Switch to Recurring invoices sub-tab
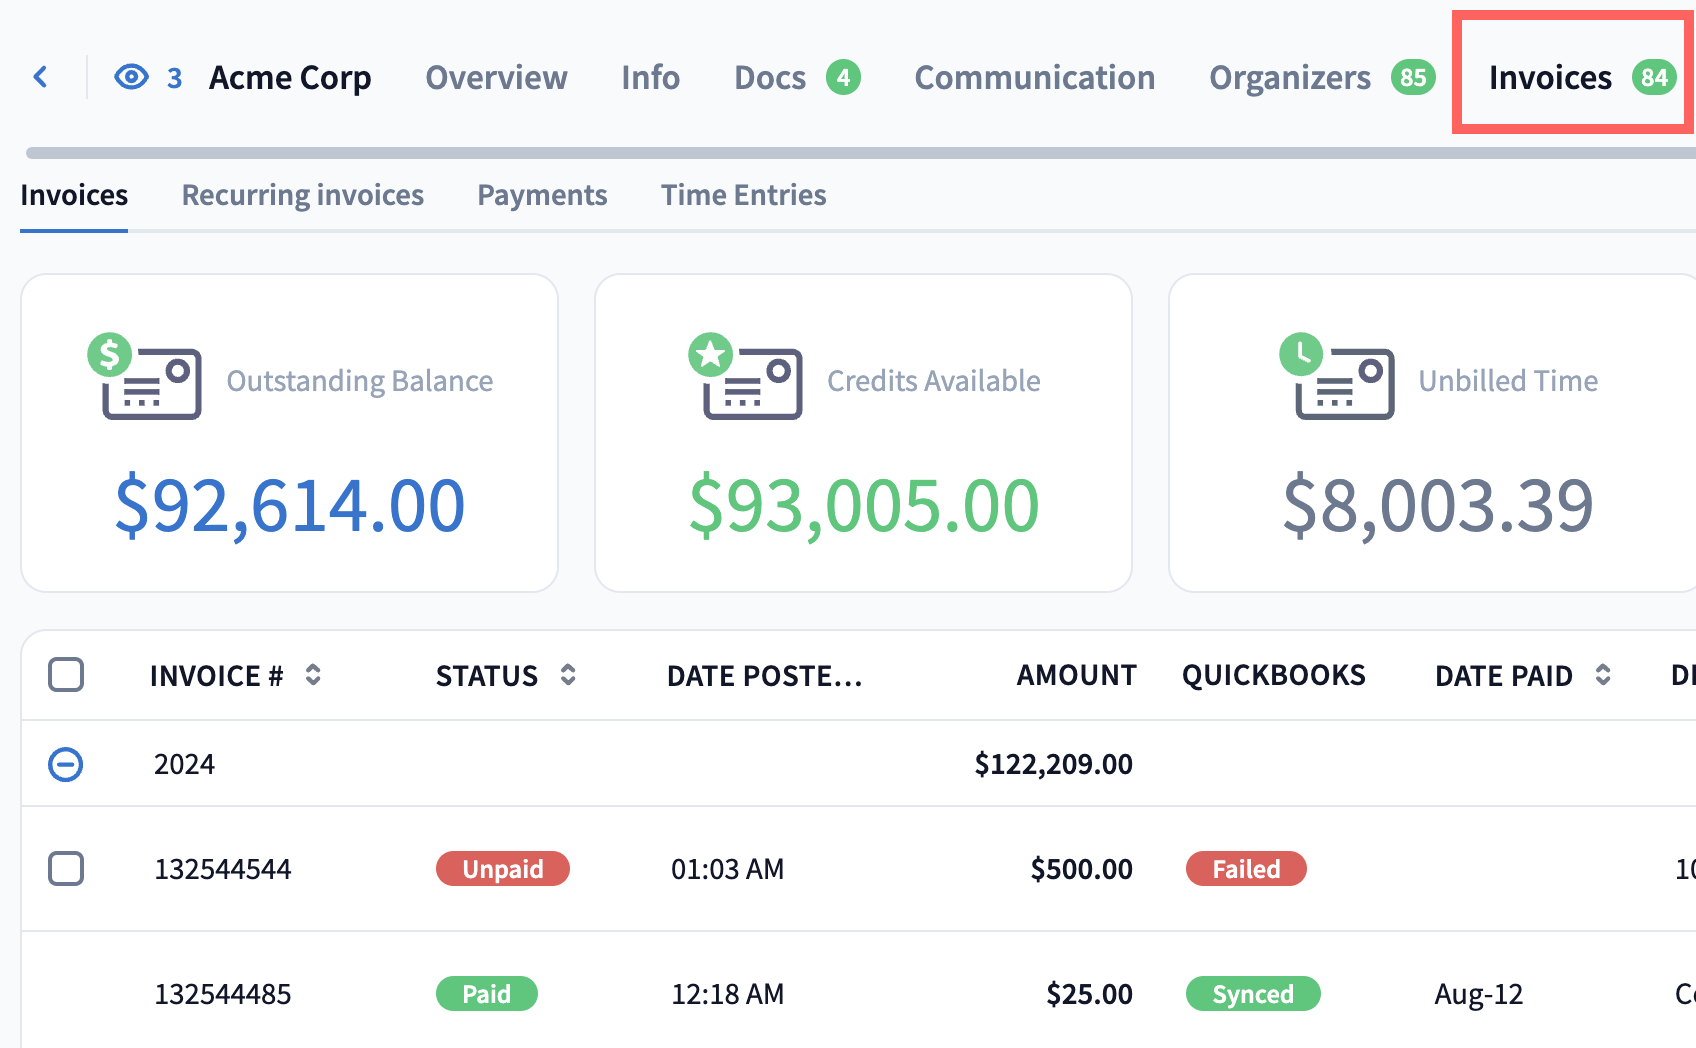This screenshot has height=1048, width=1696. point(302,195)
